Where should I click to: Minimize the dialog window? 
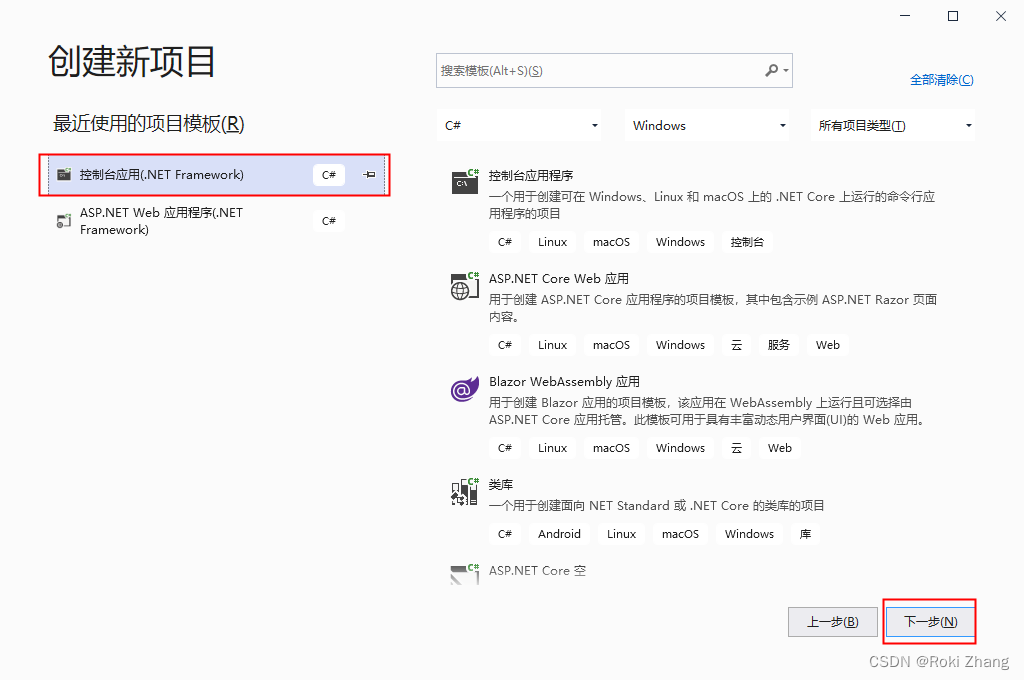[905, 16]
